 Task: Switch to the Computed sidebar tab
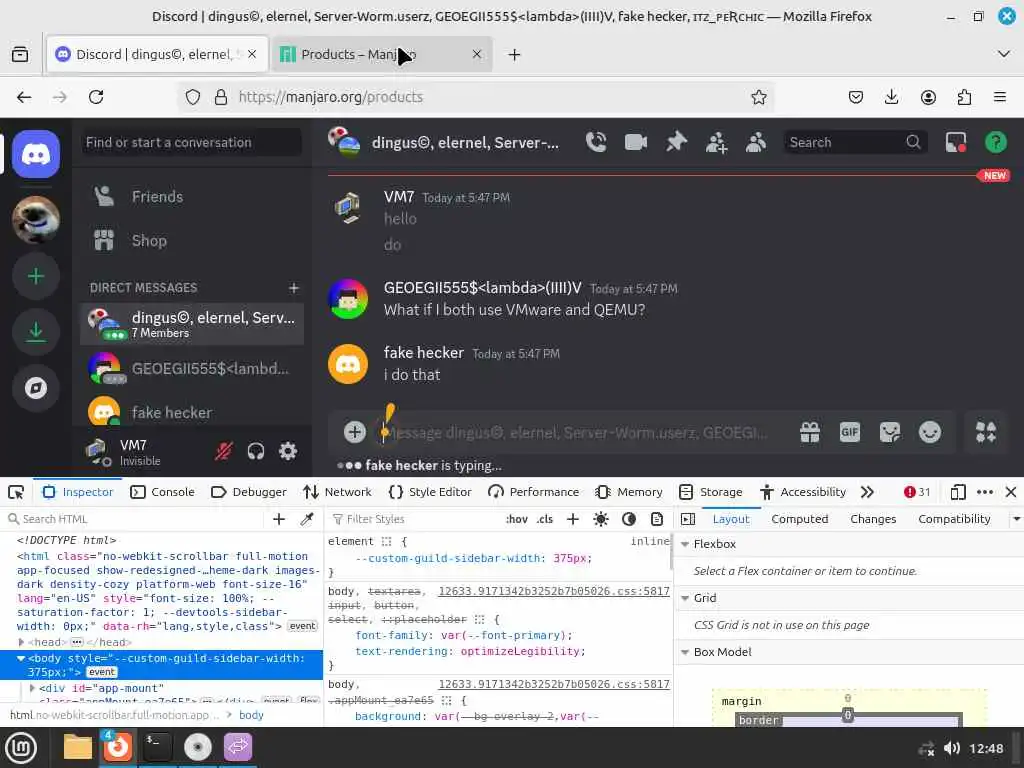[799, 519]
